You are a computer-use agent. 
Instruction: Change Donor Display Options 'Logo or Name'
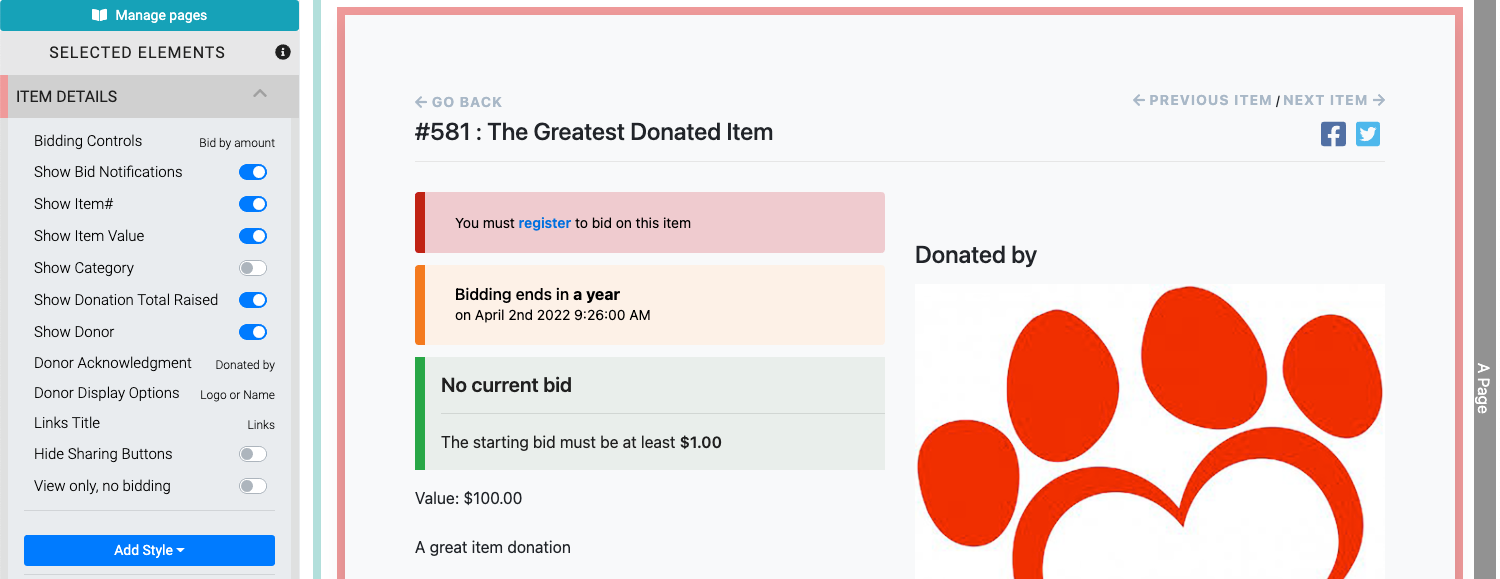click(237, 395)
